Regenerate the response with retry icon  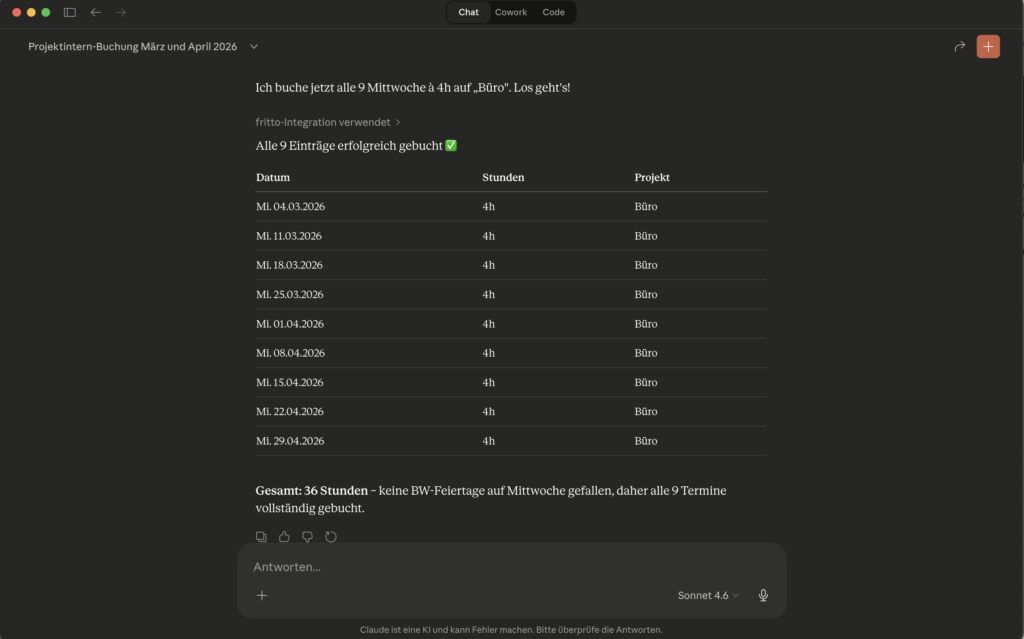click(331, 537)
